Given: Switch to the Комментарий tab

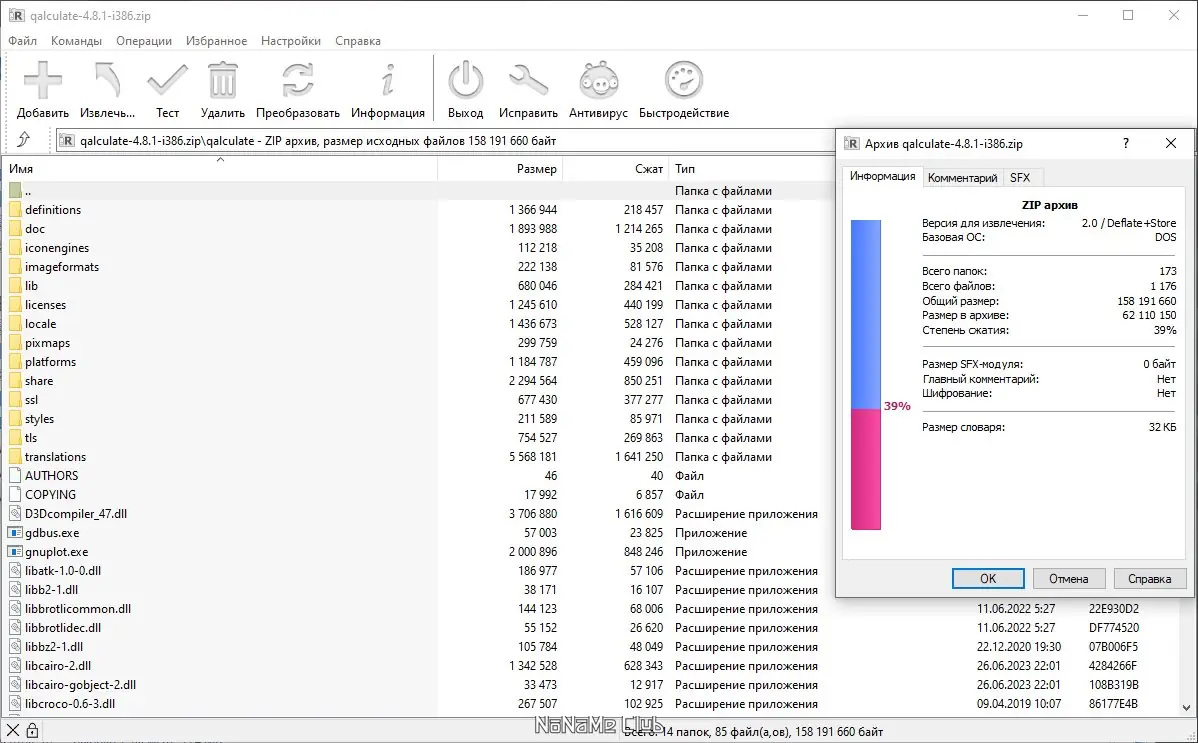Looking at the screenshot, I should [x=963, y=177].
